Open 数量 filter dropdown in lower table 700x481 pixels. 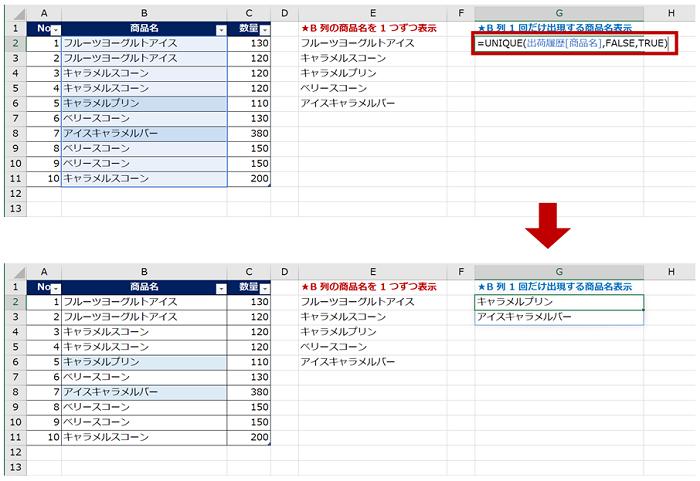click(264, 288)
